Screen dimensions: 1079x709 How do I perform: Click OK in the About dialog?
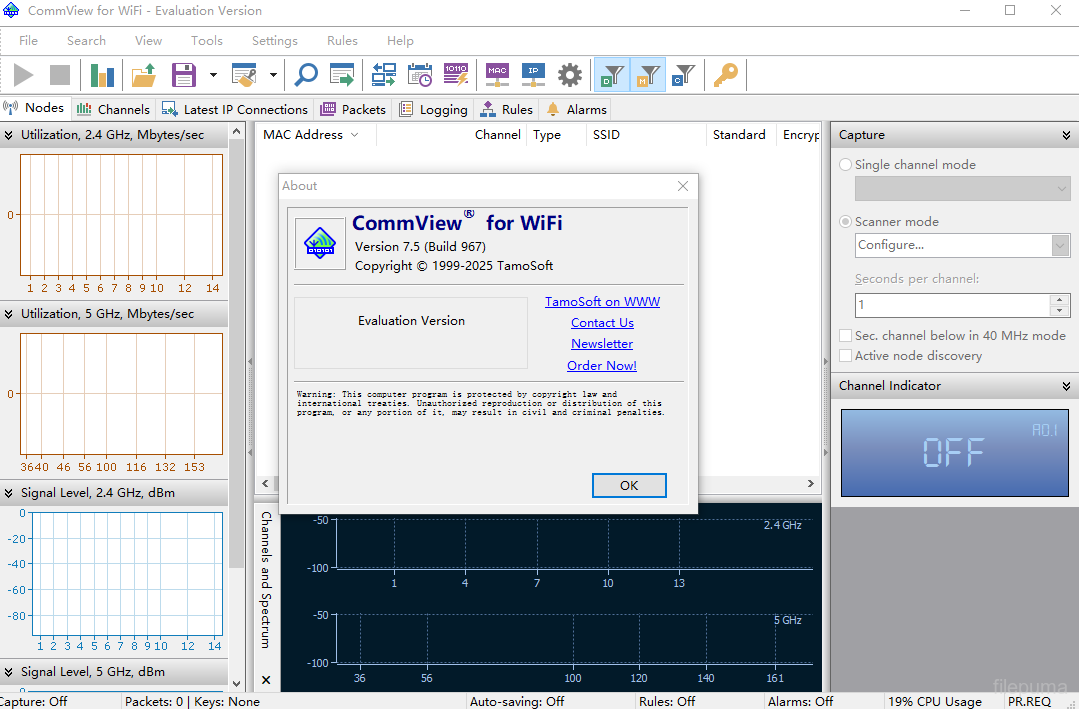point(629,485)
